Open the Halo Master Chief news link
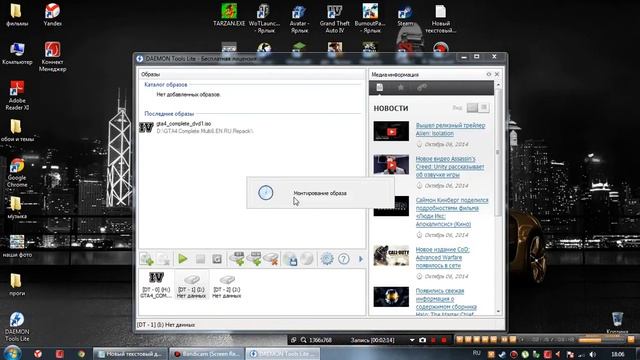Image resolution: width=640 pixels, height=360 pixels. pyautogui.click(x=446, y=302)
